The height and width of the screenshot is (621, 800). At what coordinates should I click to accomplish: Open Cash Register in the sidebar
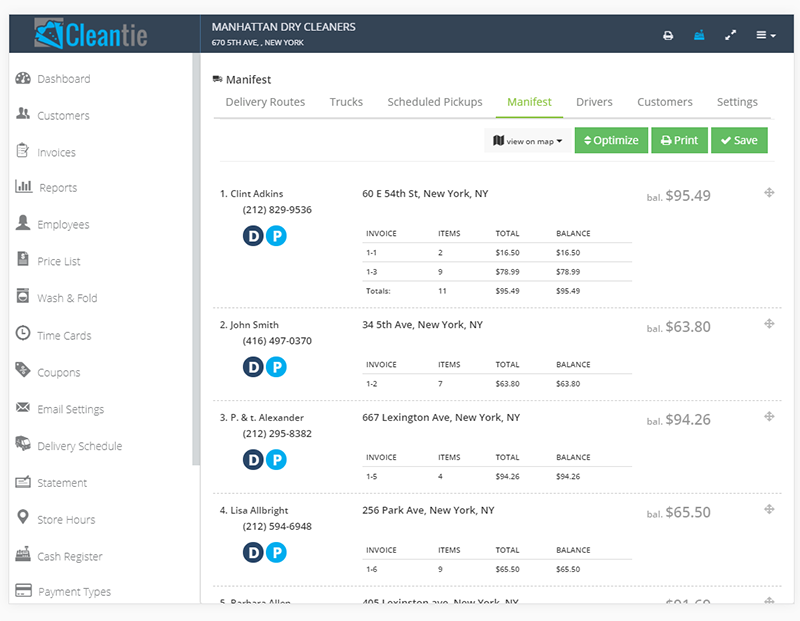[69, 556]
